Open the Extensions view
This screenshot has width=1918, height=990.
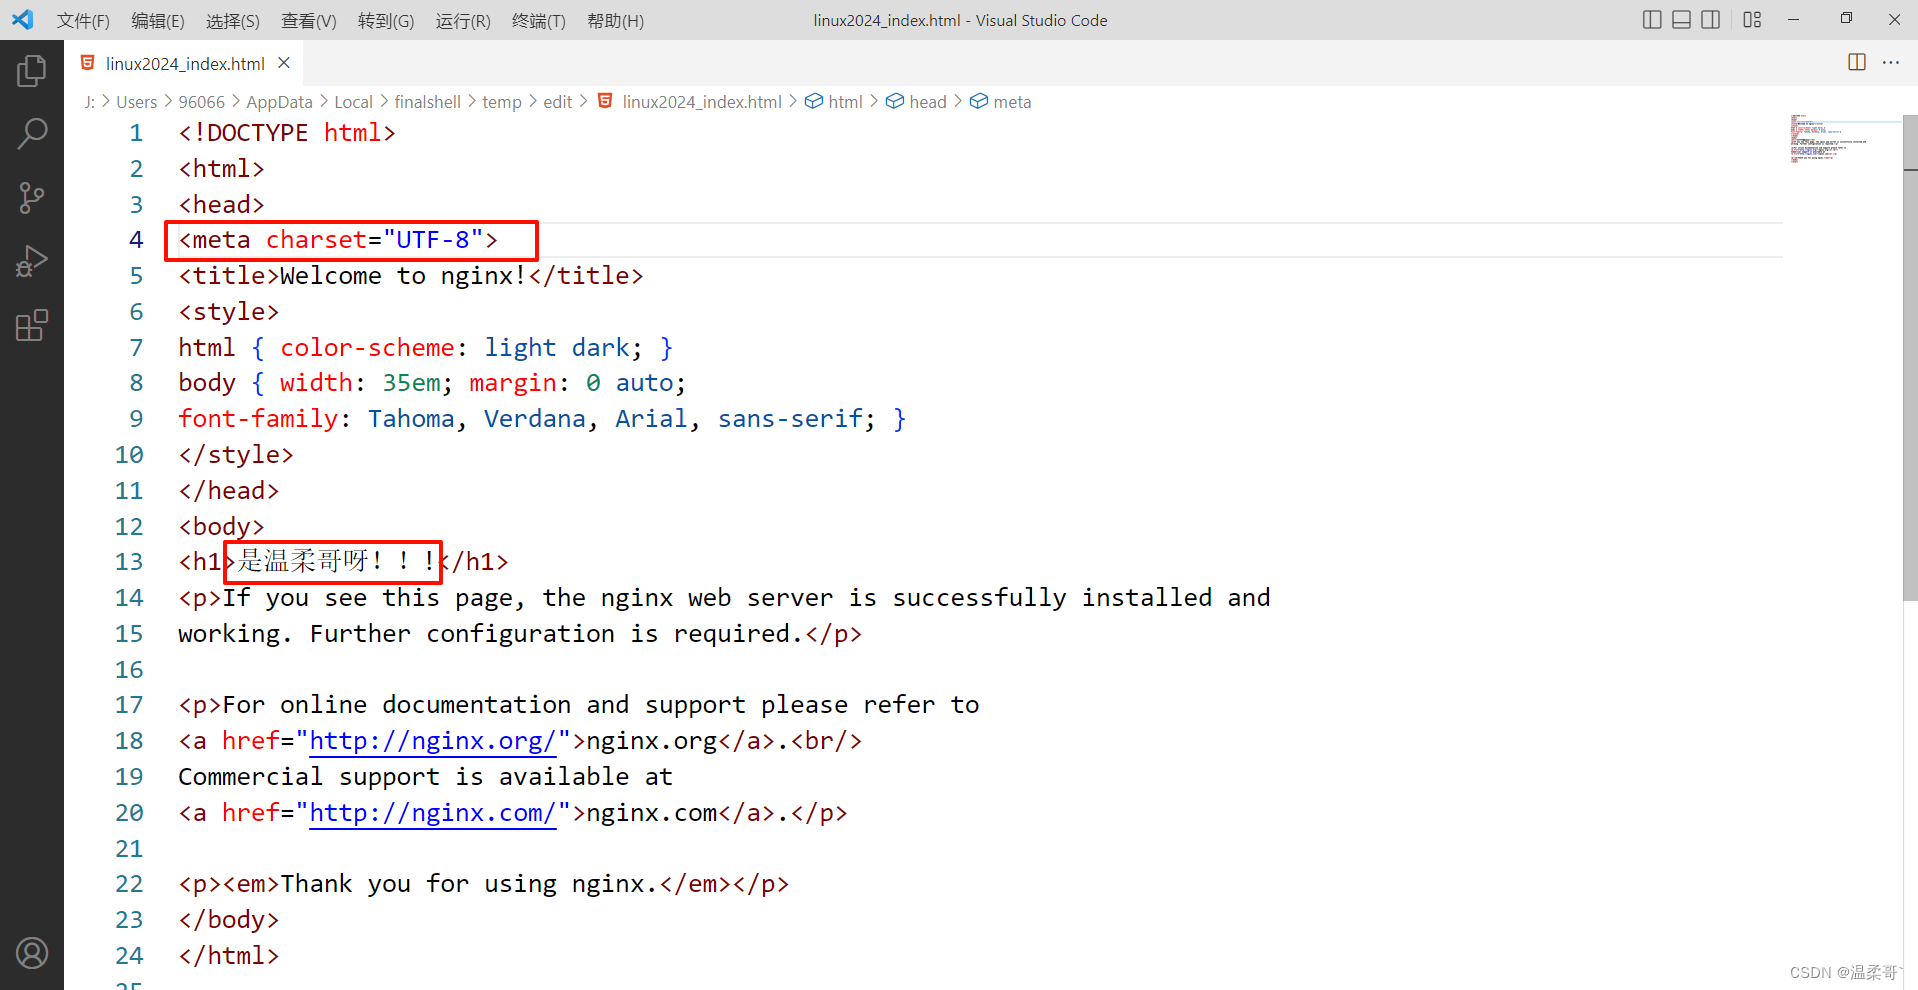tap(32, 325)
